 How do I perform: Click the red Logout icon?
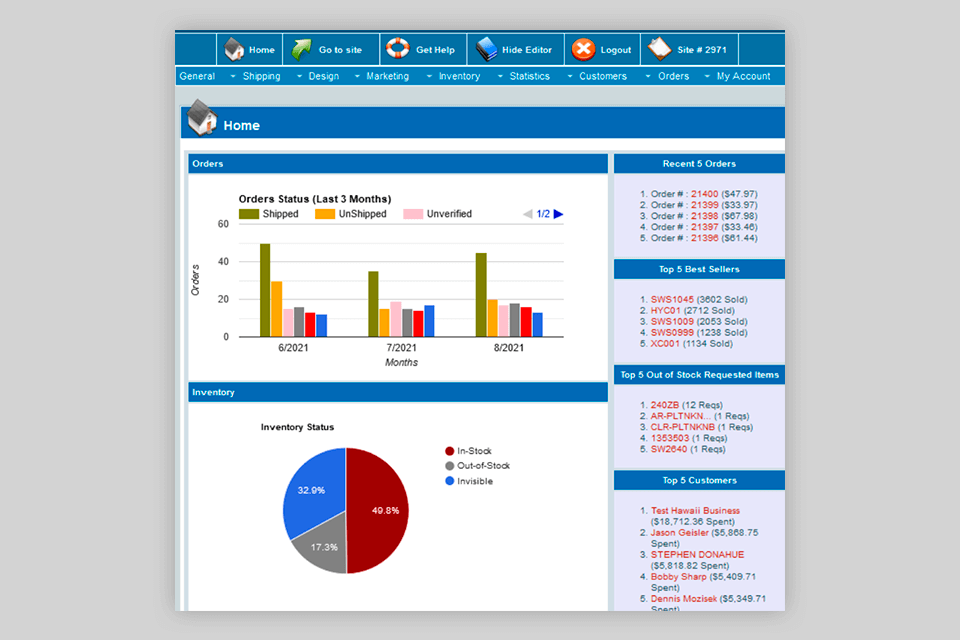pyautogui.click(x=585, y=48)
